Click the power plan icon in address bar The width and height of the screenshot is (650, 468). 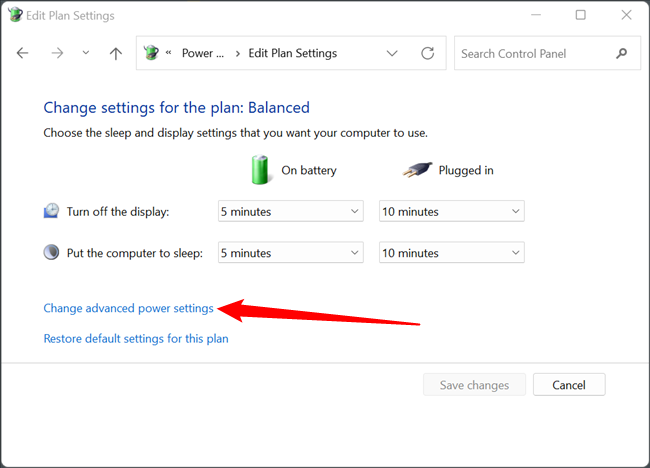[x=152, y=54]
